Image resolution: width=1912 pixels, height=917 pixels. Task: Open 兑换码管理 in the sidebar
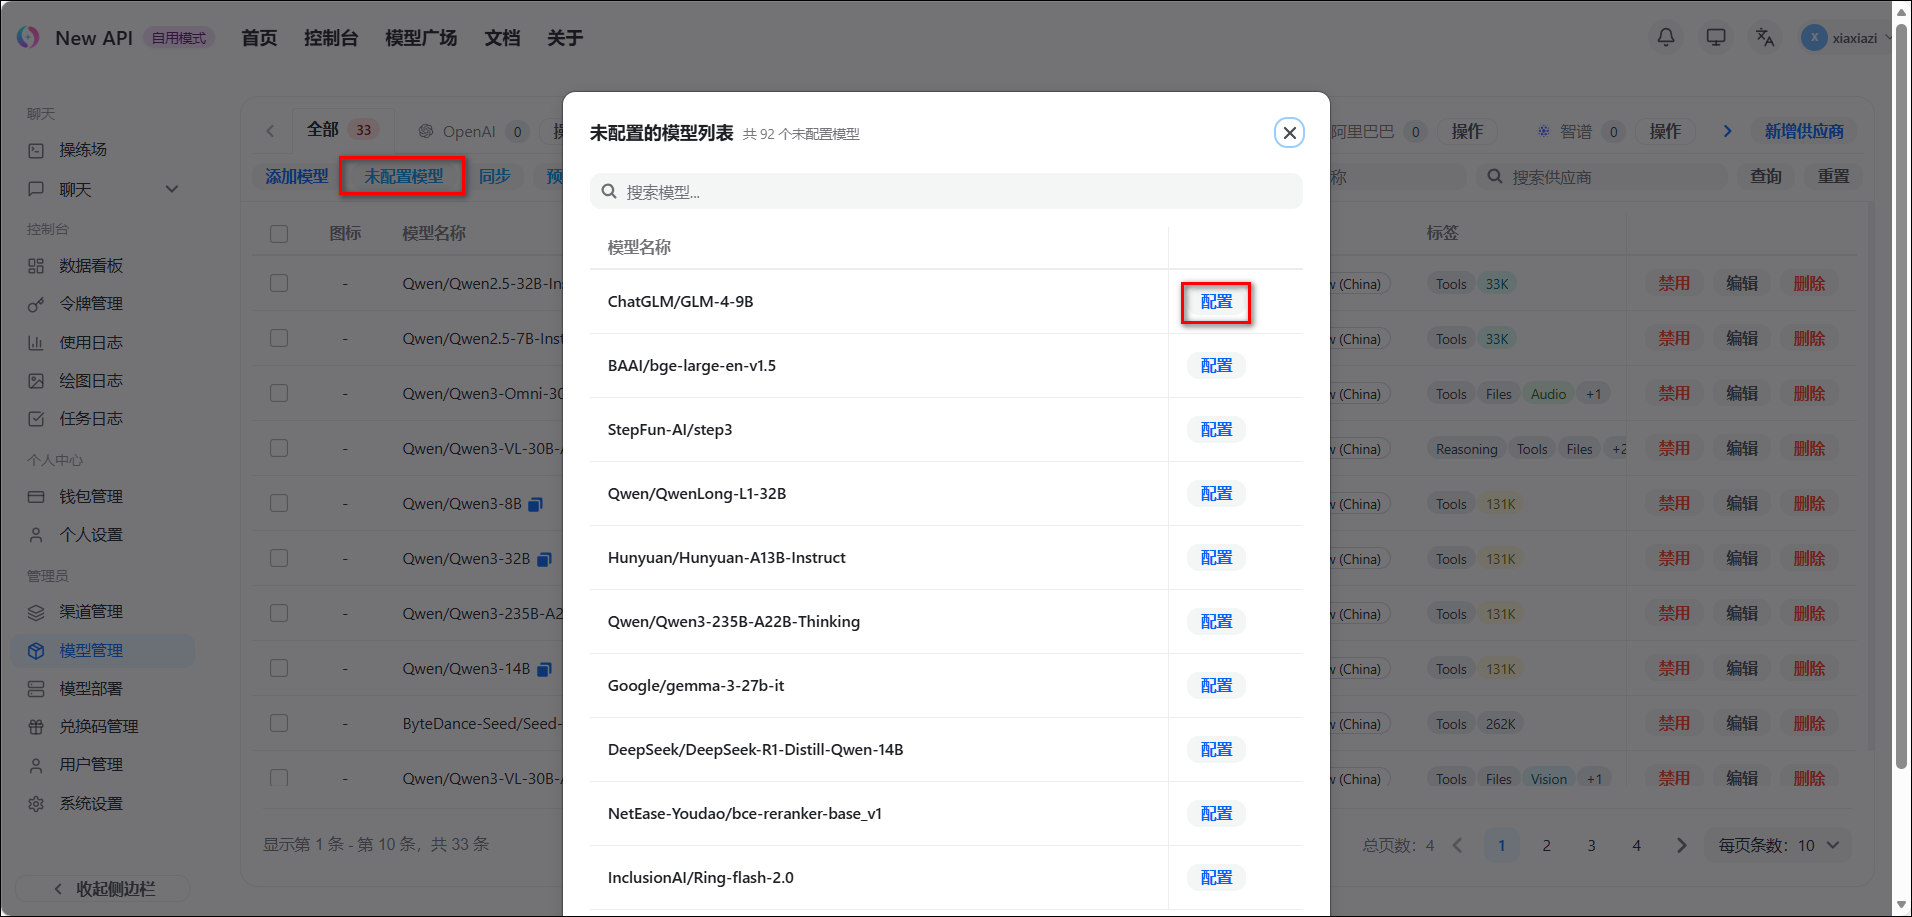click(98, 727)
